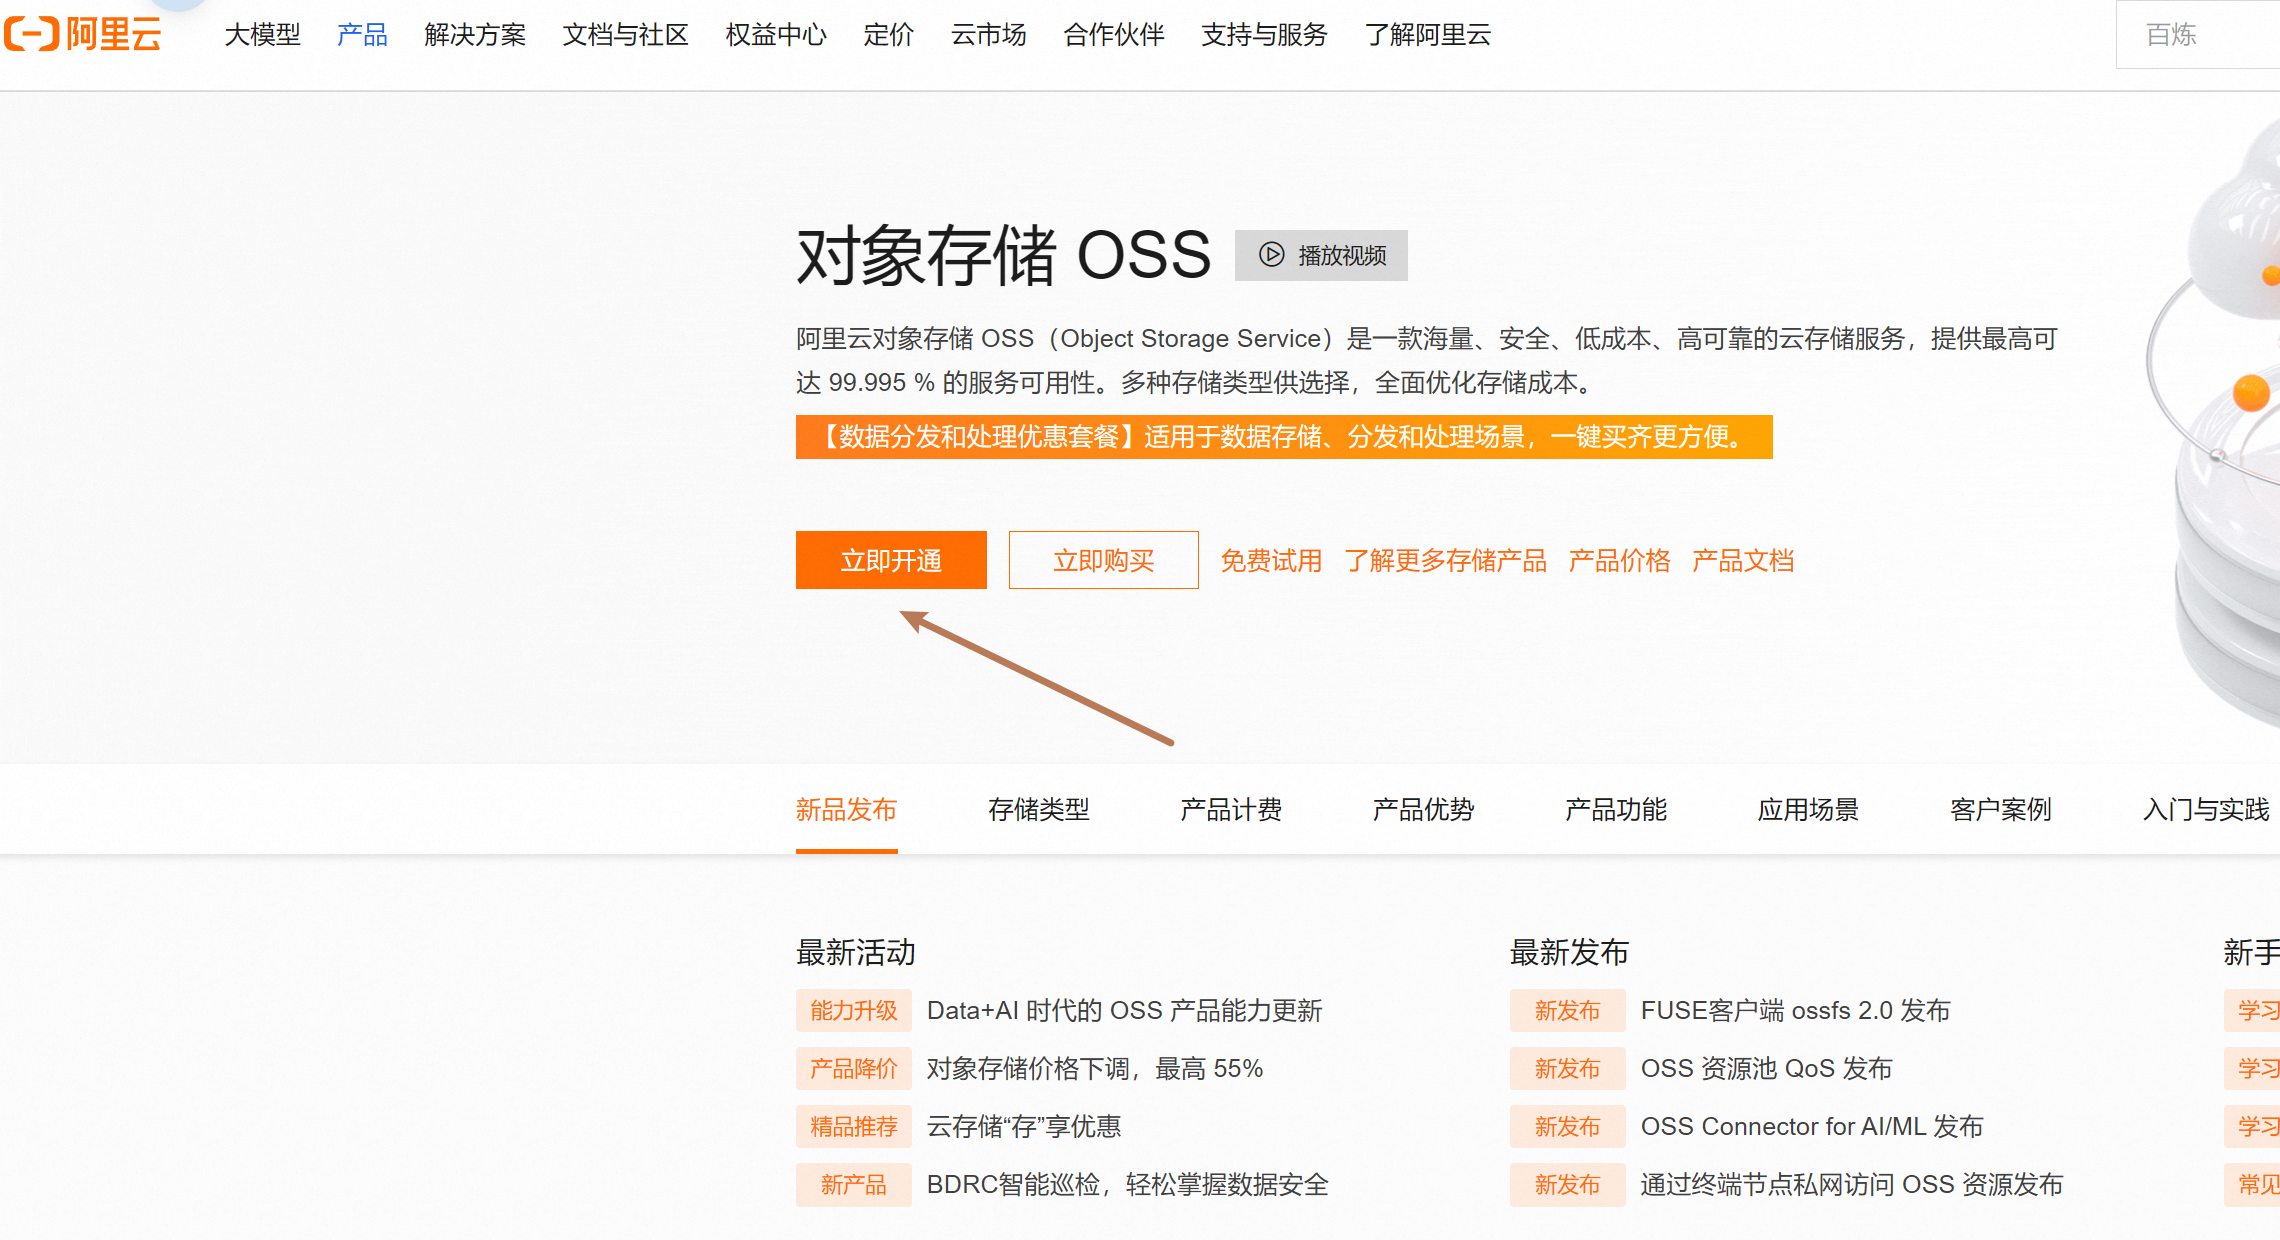Switch to the 存储类型 tab
Image resolution: width=2280 pixels, height=1240 pixels.
pos(1038,809)
